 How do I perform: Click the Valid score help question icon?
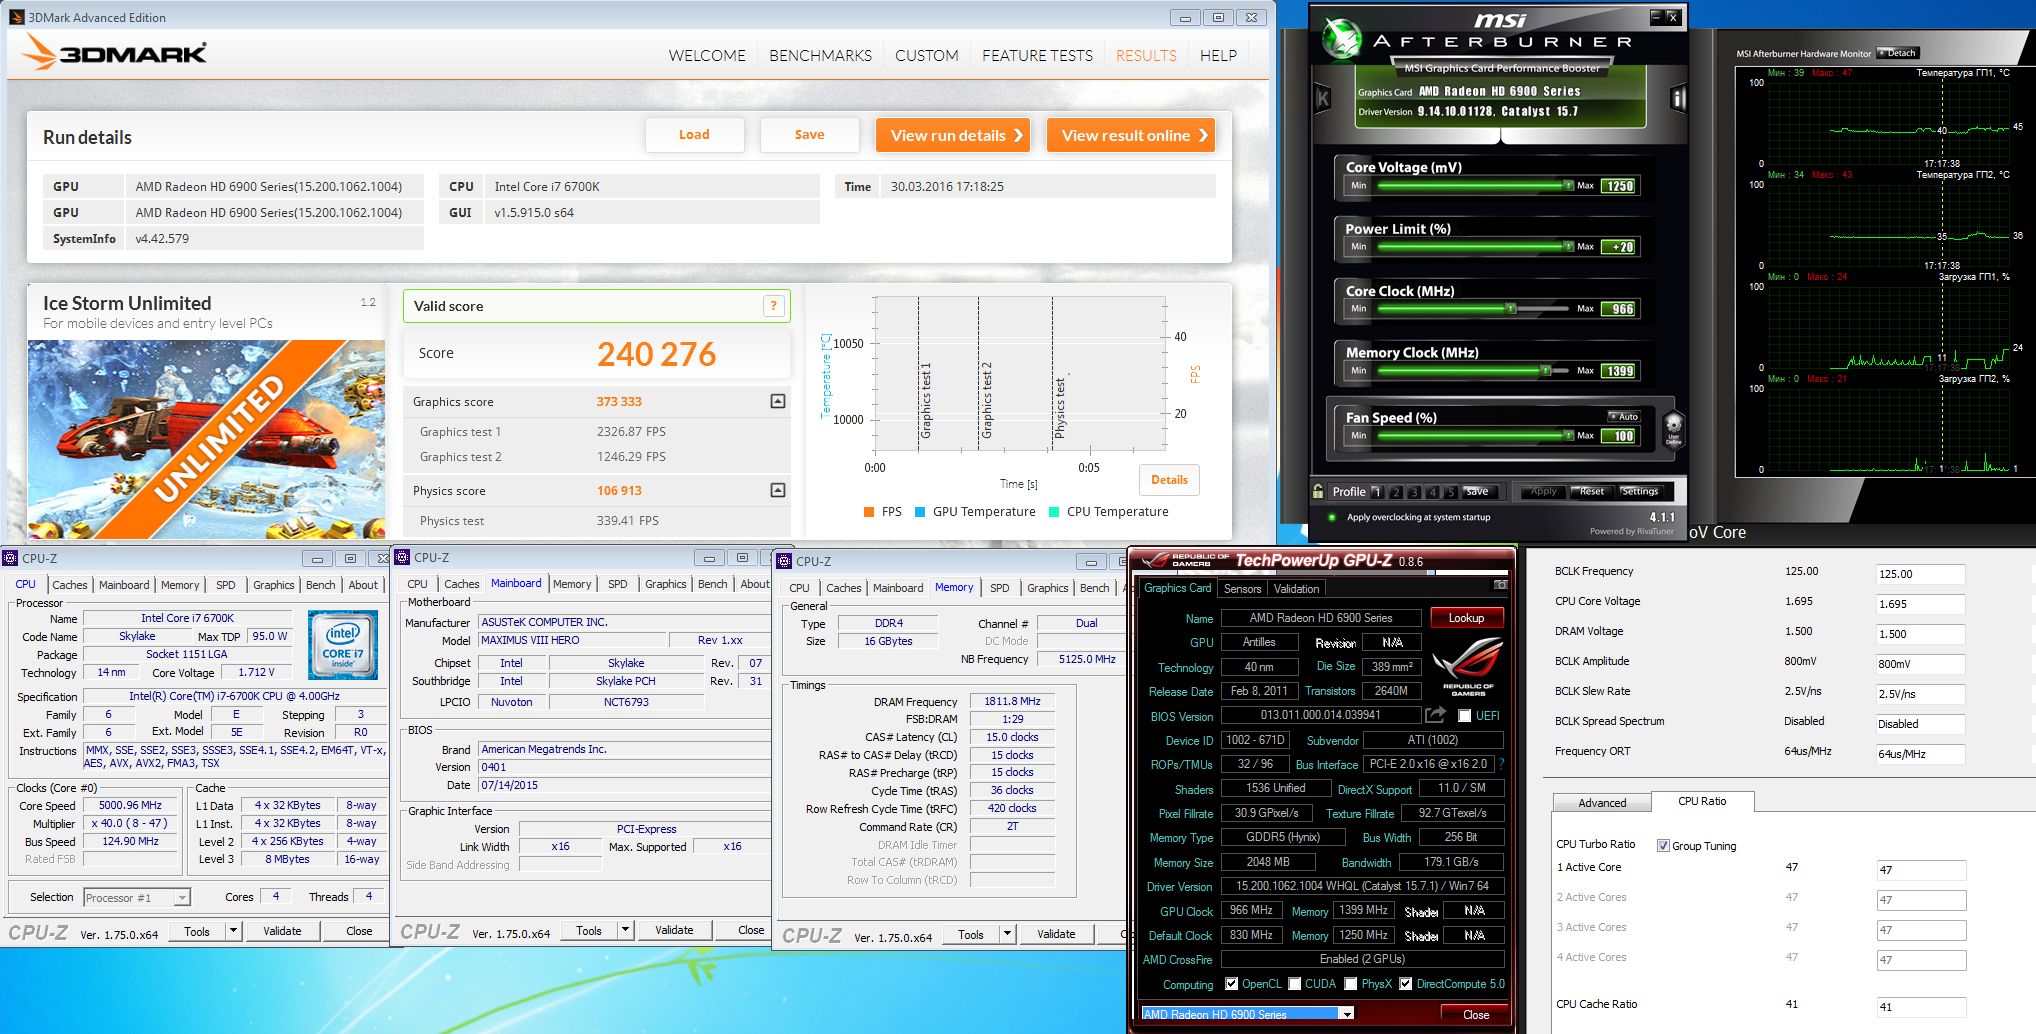(x=773, y=306)
